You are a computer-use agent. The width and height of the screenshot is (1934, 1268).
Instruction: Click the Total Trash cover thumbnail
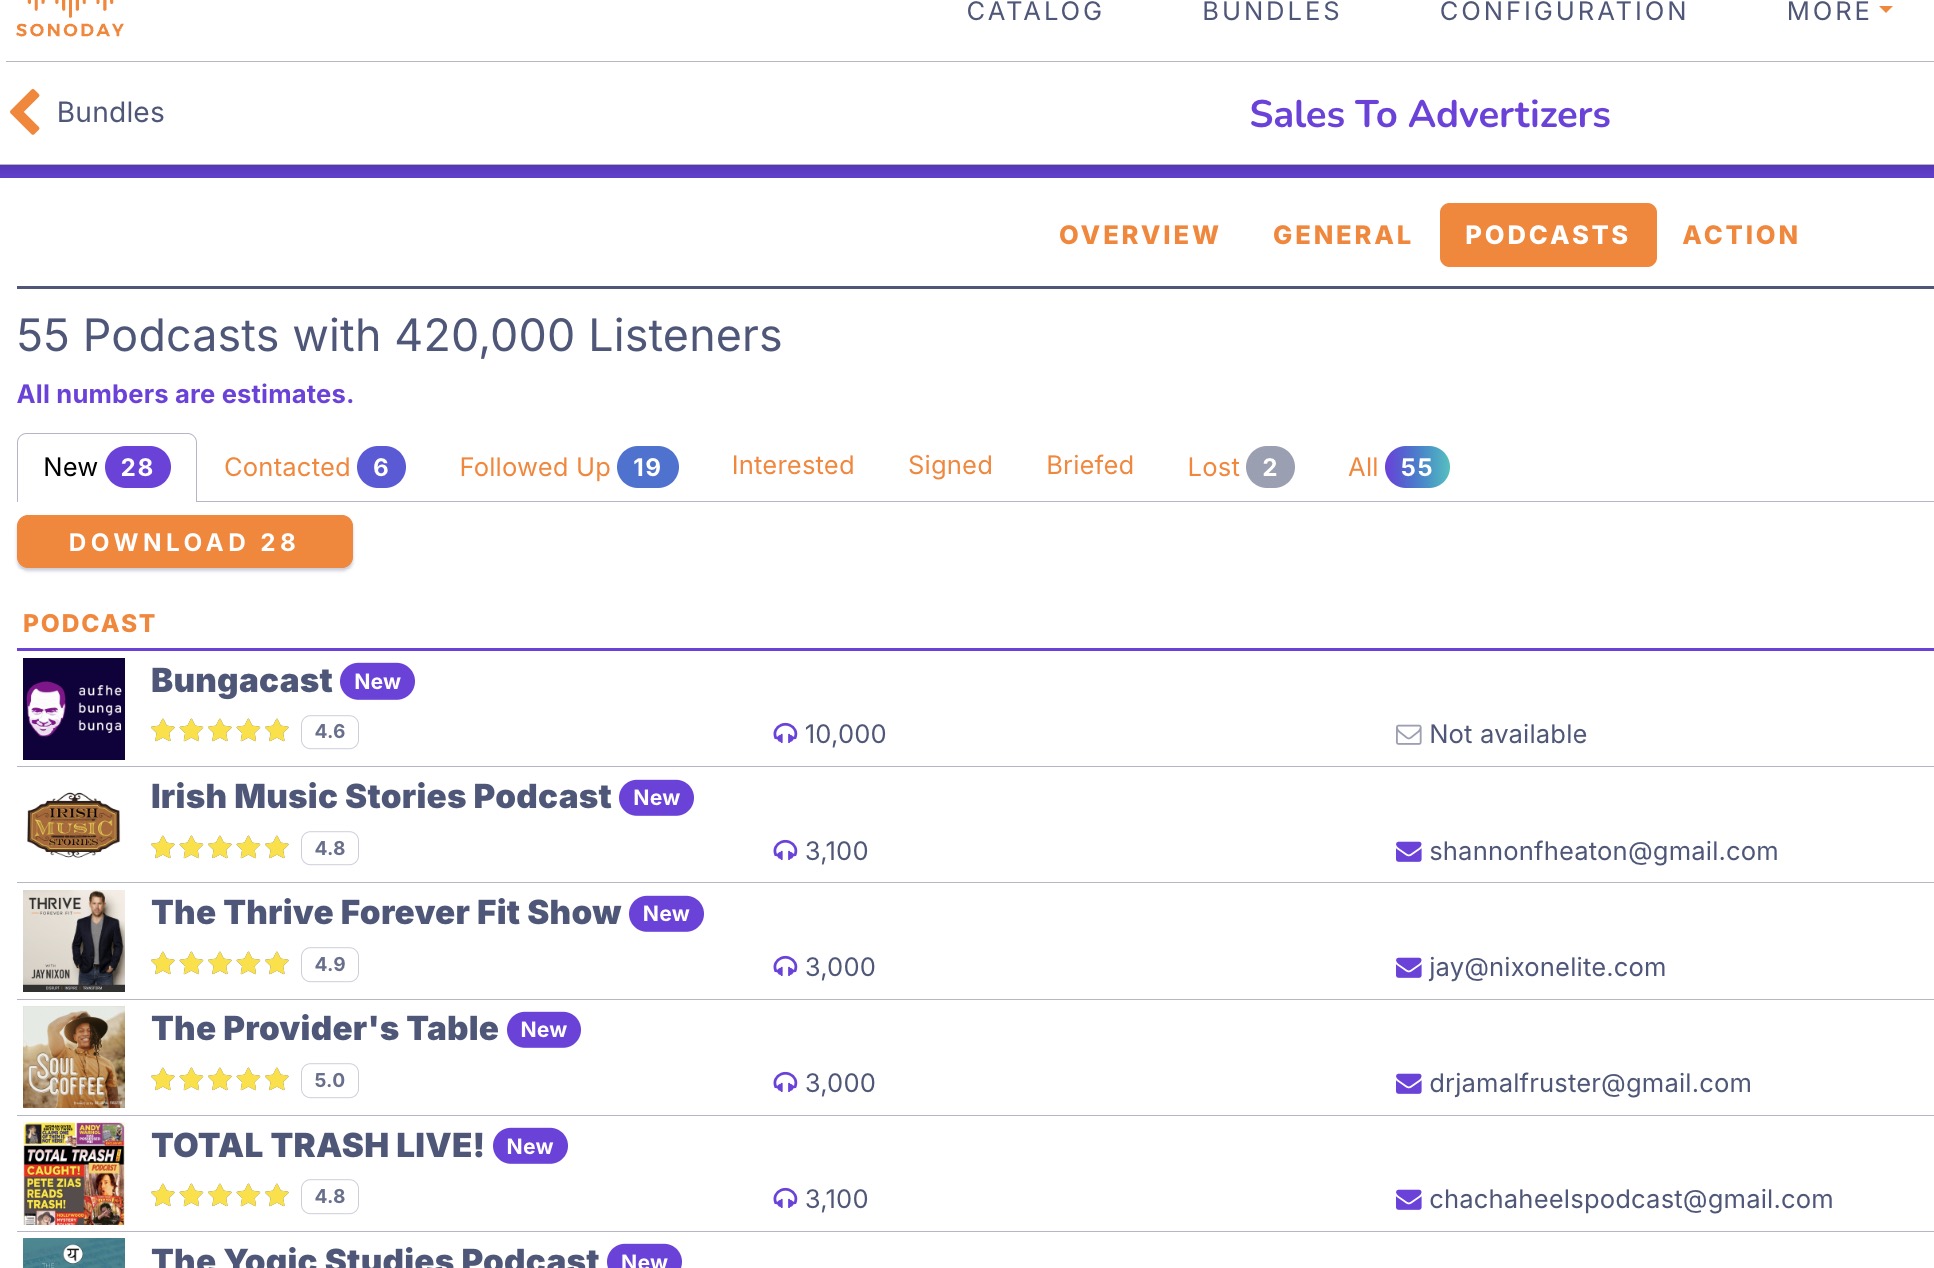pyautogui.click(x=74, y=1174)
